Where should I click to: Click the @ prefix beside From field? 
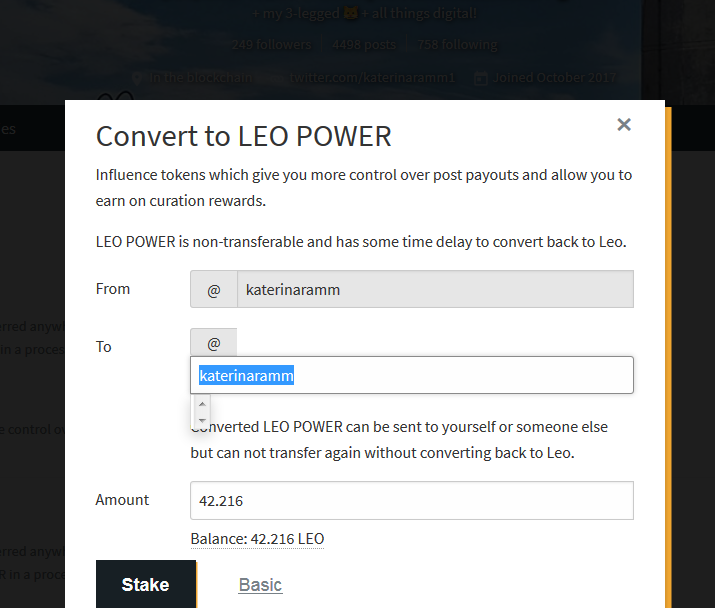(214, 289)
